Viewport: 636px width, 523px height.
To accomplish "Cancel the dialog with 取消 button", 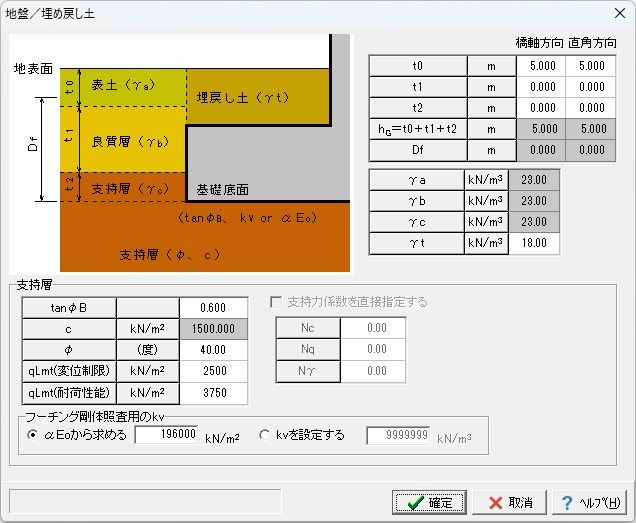I will coord(509,503).
